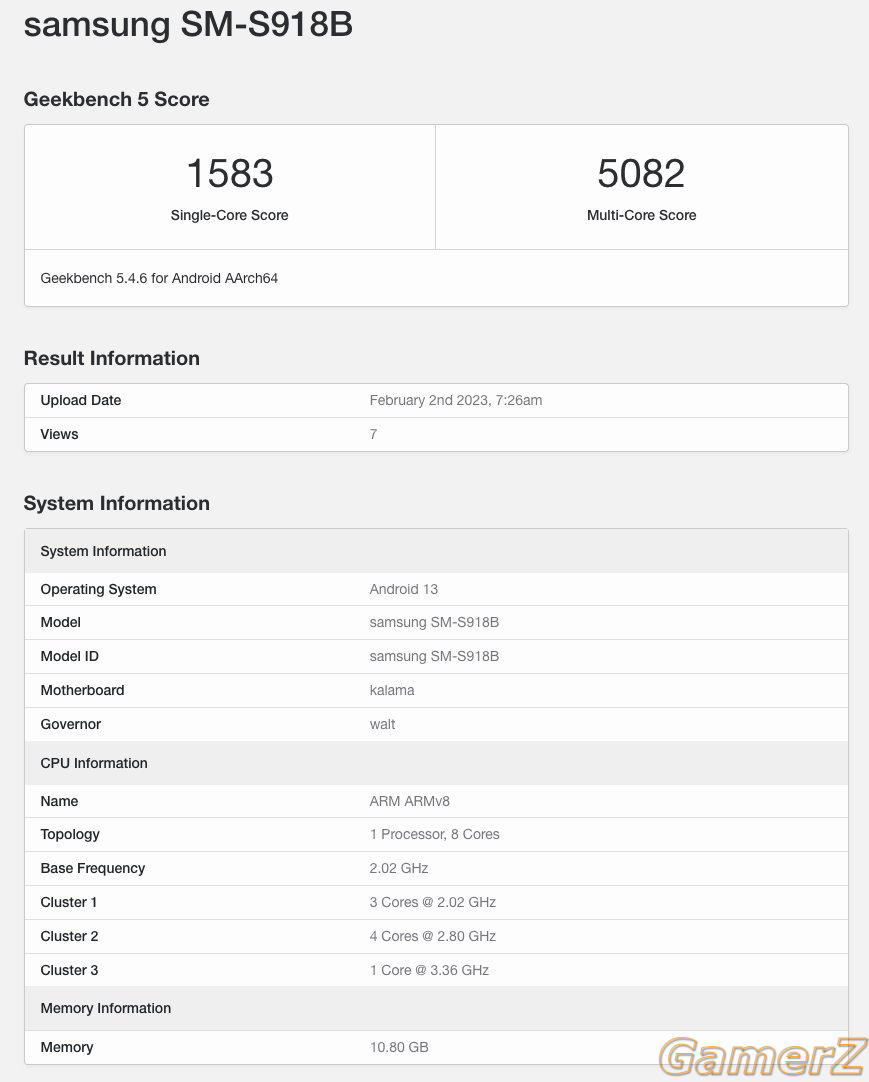The height and width of the screenshot is (1082, 869).
Task: Select the "Result Information" heading
Action: [112, 358]
